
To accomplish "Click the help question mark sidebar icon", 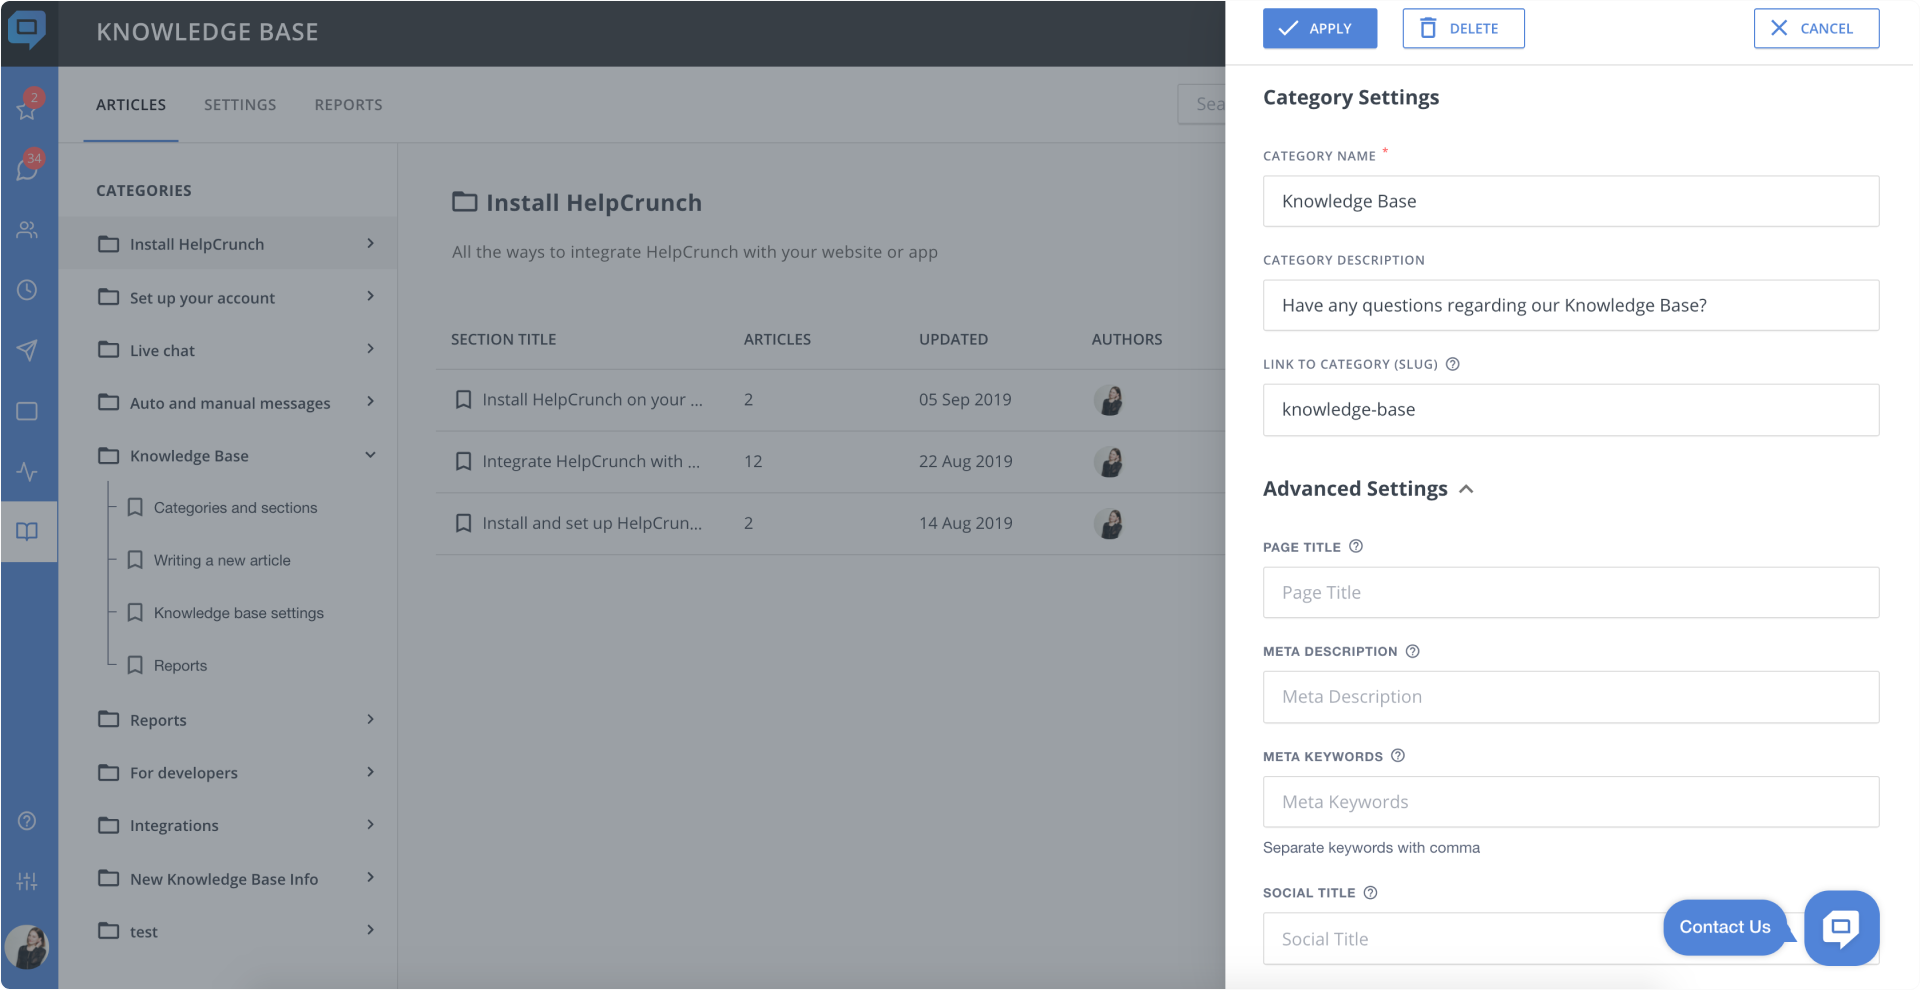I will point(27,821).
